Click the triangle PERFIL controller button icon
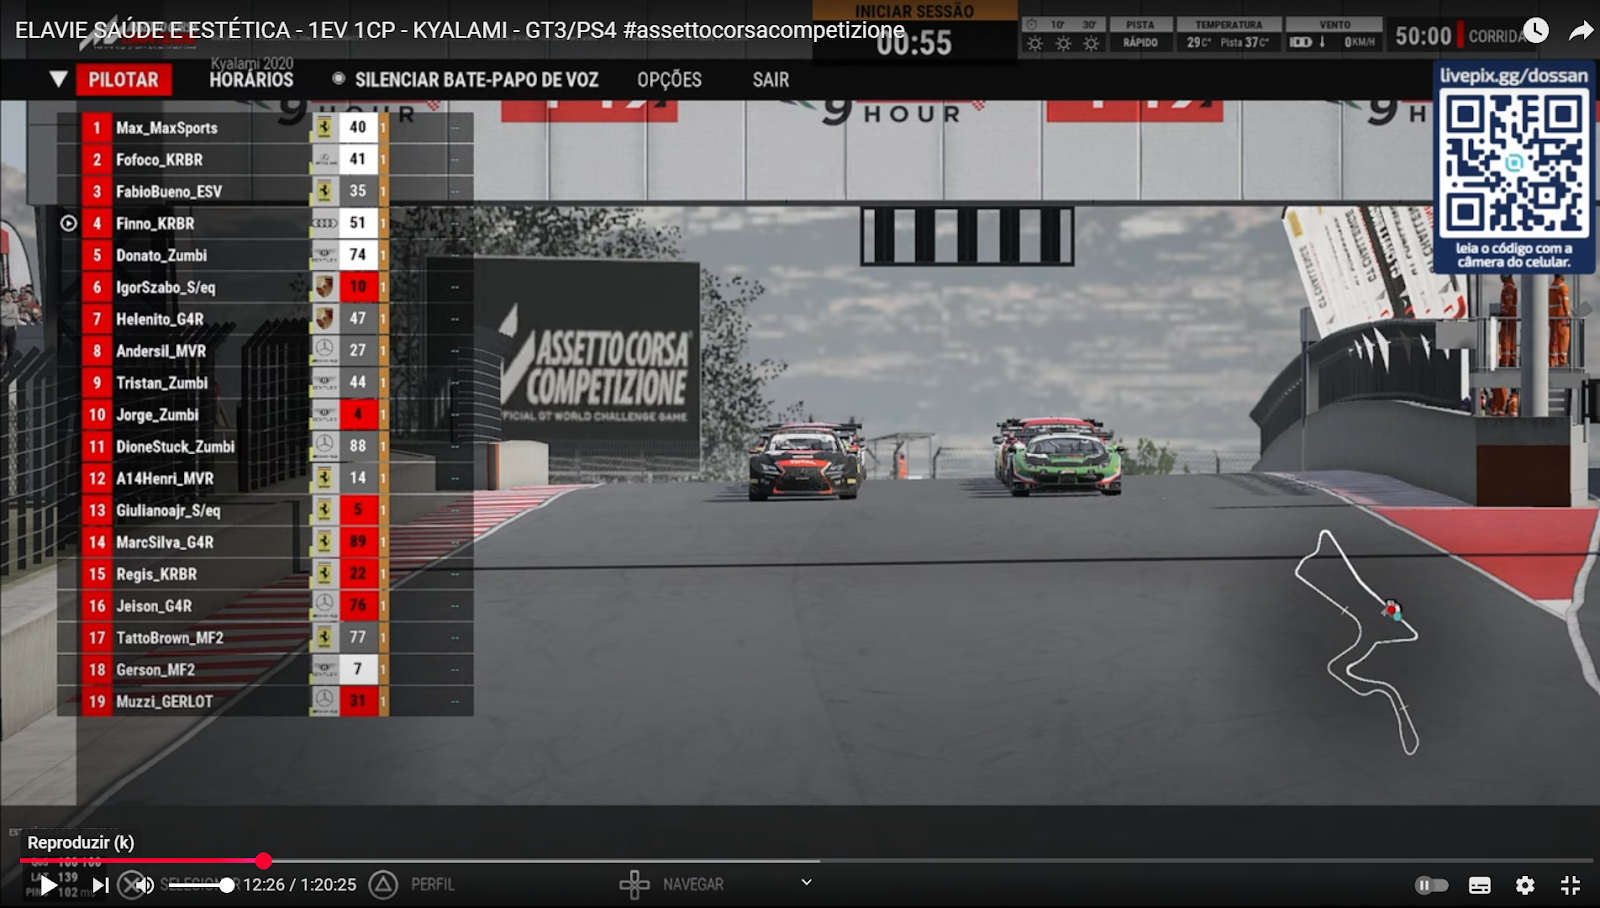Viewport: 1600px width, 908px height. tap(383, 884)
